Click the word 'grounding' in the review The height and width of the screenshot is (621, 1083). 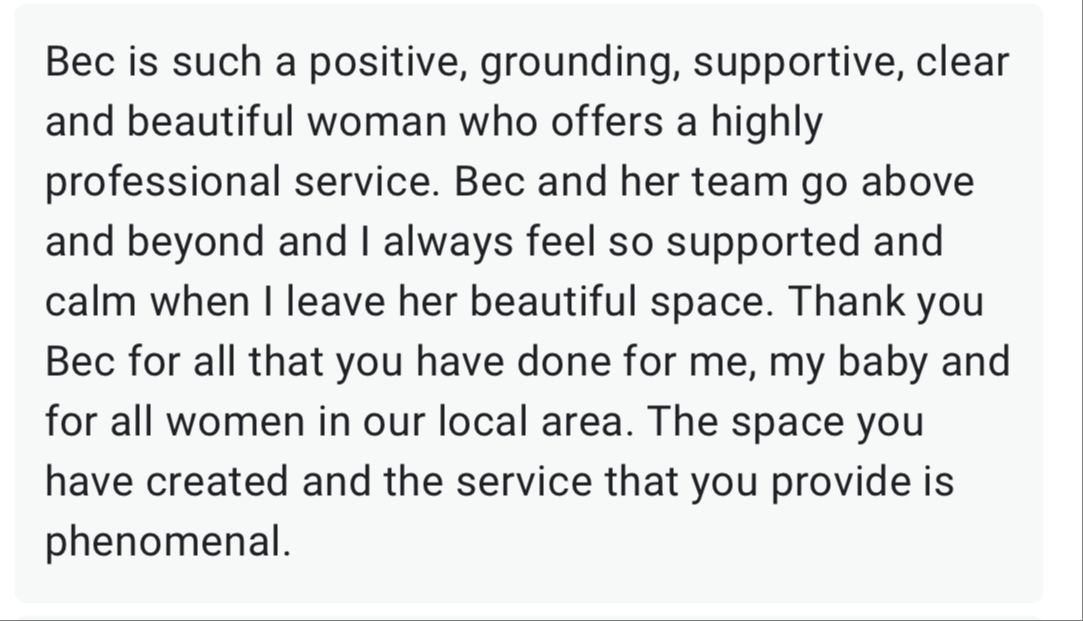(x=574, y=62)
